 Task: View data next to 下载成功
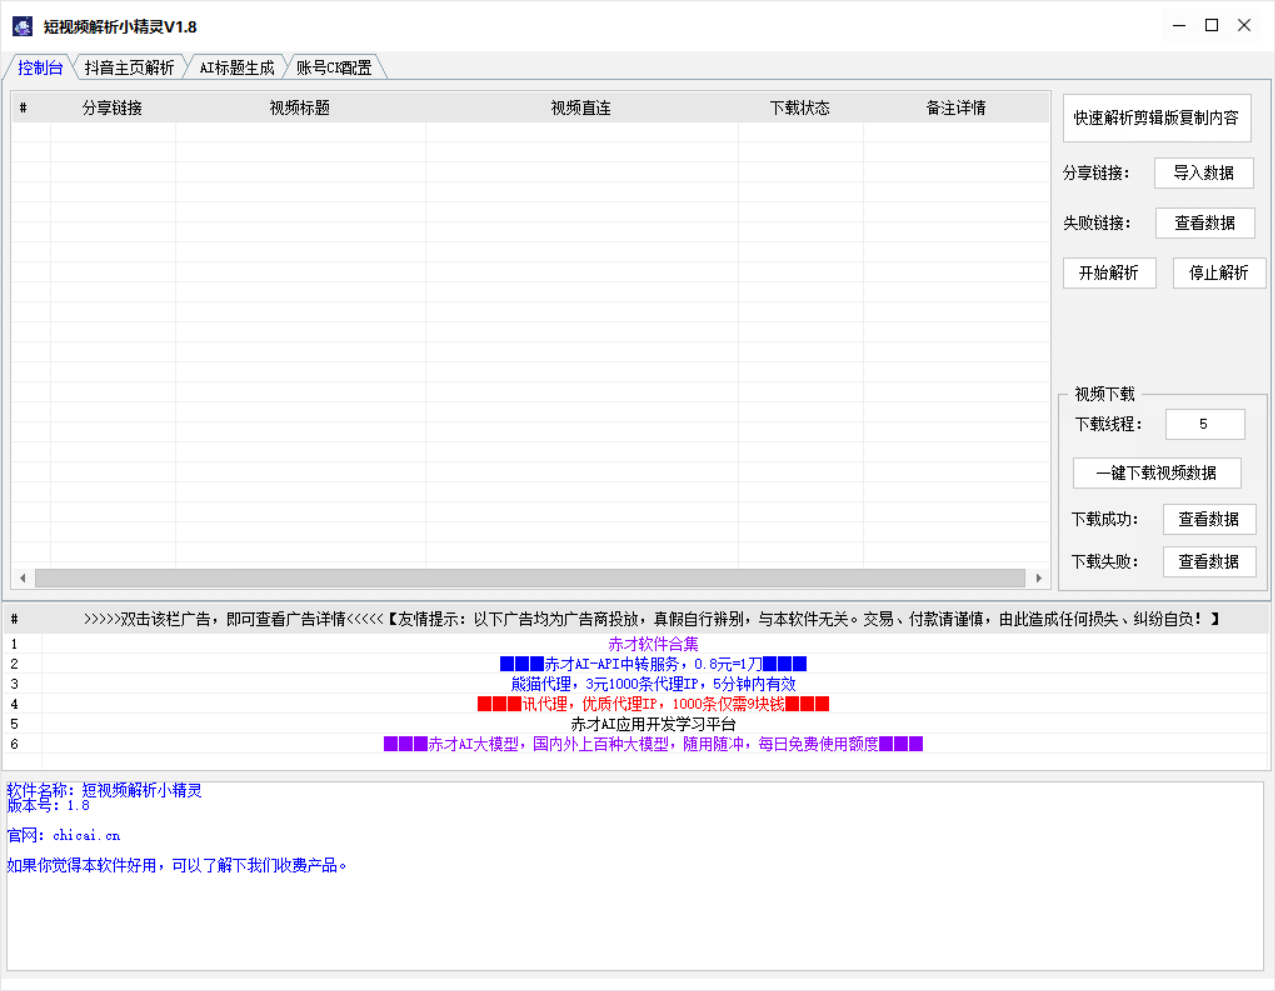coord(1209,519)
